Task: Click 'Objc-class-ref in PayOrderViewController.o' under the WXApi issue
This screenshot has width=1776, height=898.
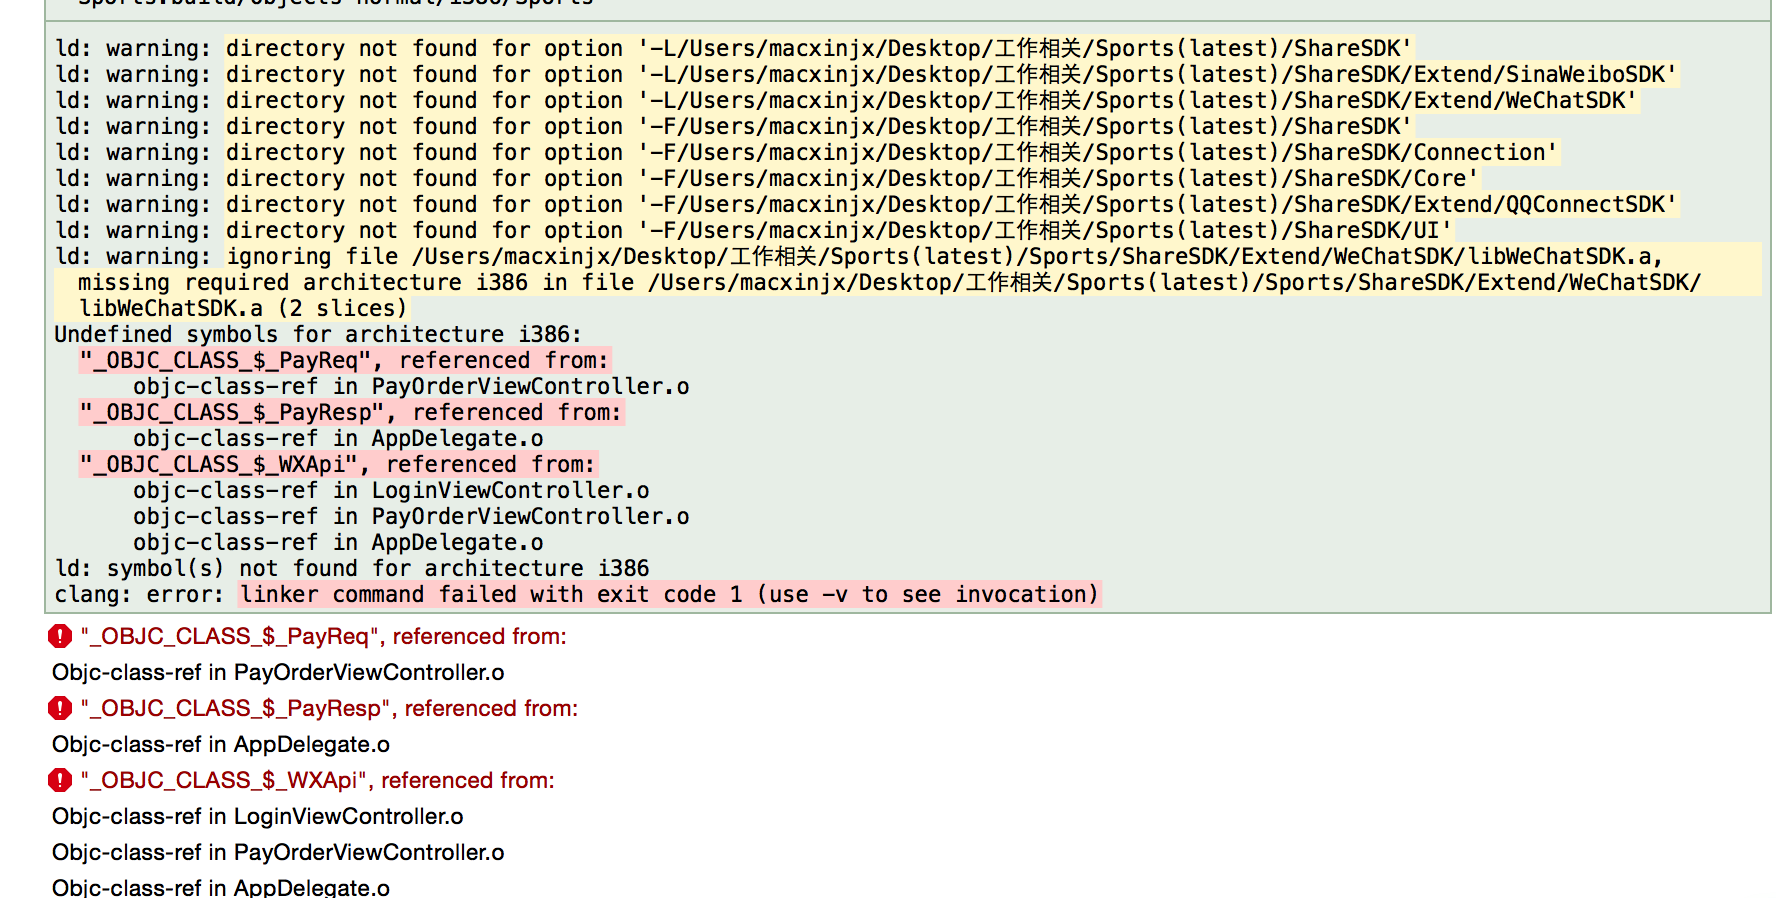Action: pos(278,852)
